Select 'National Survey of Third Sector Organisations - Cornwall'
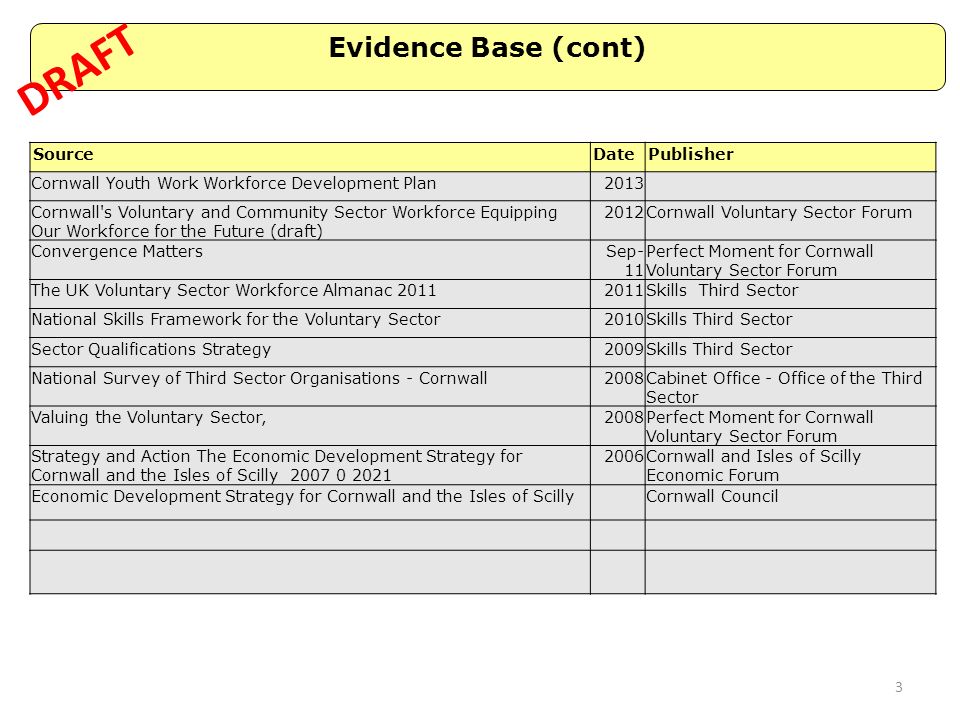 point(310,386)
